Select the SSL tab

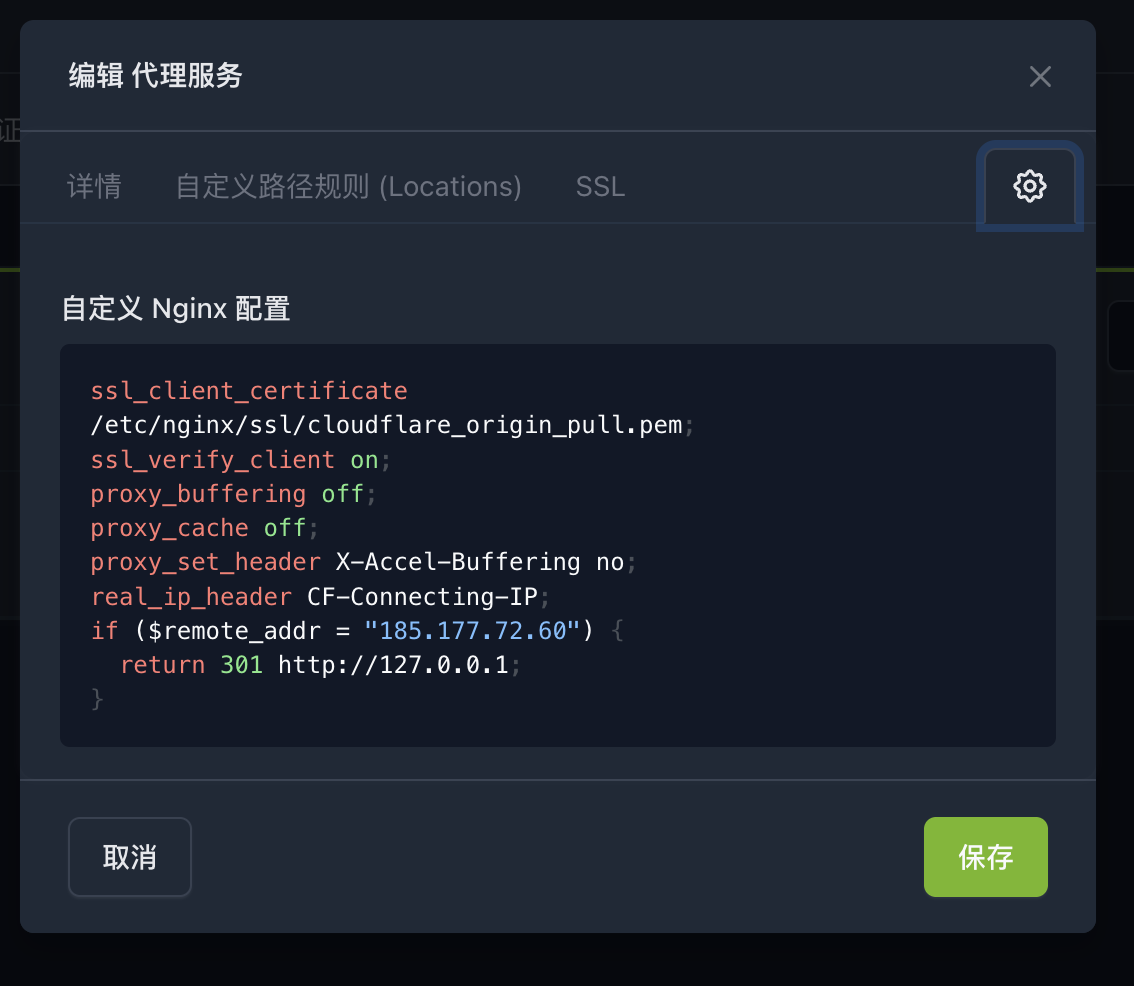tap(600, 187)
